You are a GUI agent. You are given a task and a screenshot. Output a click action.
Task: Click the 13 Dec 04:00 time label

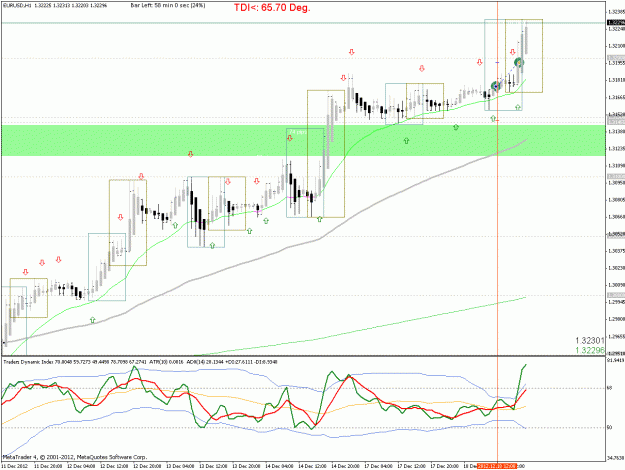click(x=181, y=466)
